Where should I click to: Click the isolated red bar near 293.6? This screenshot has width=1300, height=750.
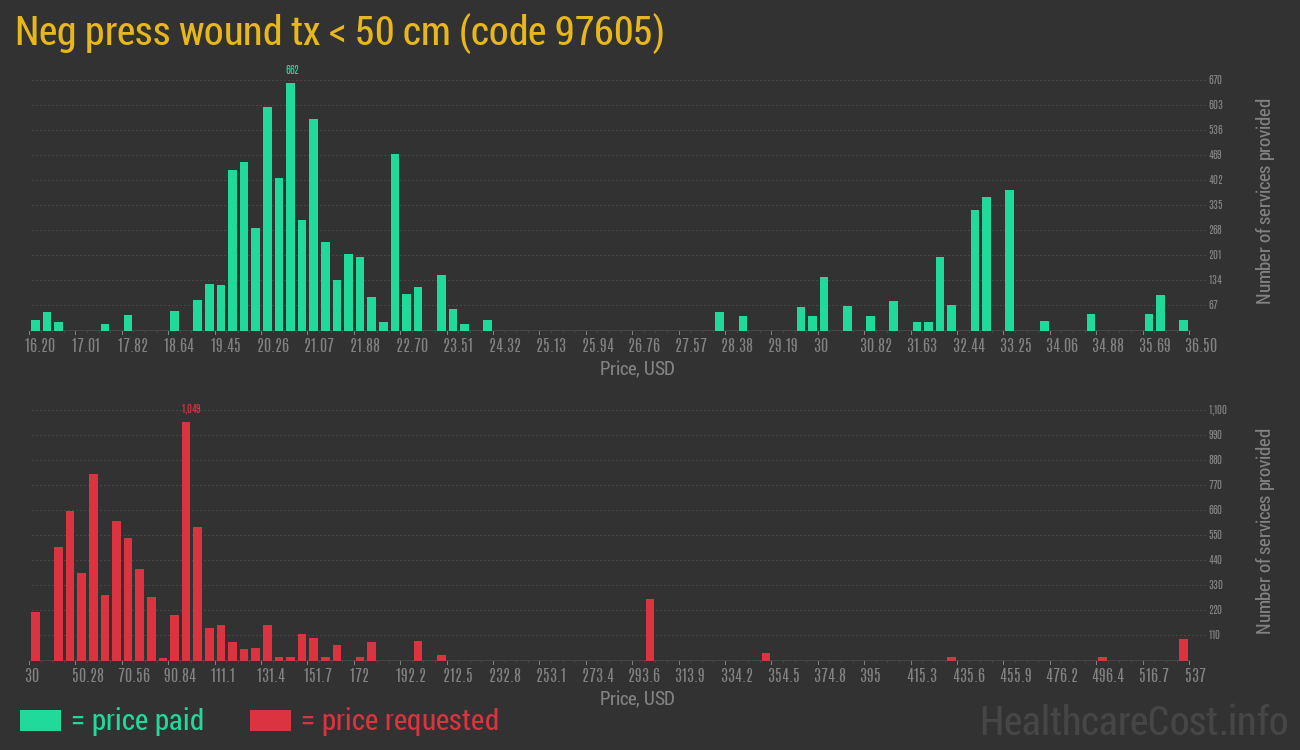pyautogui.click(x=650, y=630)
